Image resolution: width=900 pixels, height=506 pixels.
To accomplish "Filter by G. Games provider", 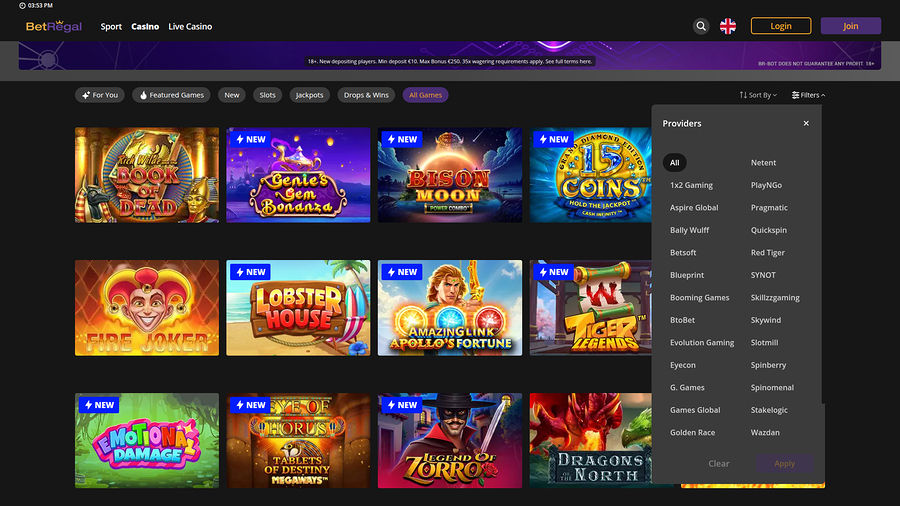I will [687, 387].
